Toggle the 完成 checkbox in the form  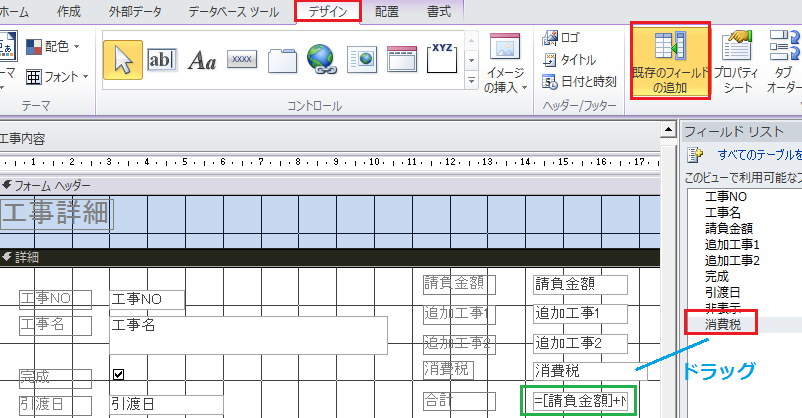(119, 374)
